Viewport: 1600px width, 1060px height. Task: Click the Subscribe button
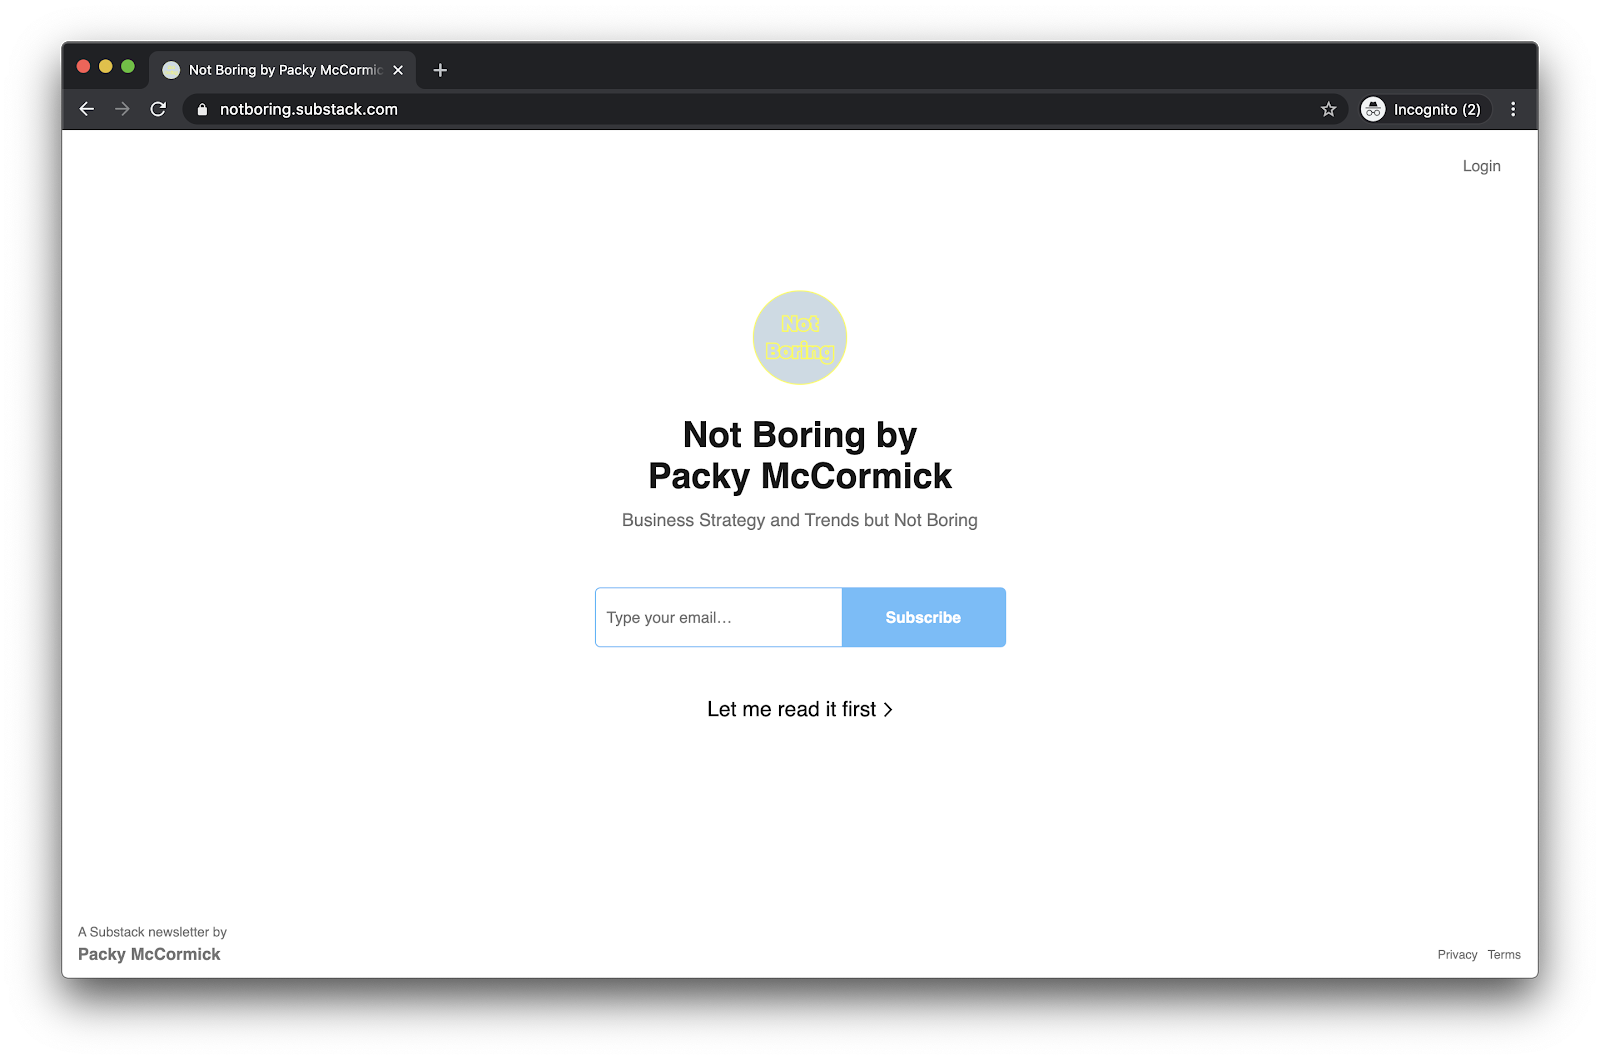(x=923, y=617)
